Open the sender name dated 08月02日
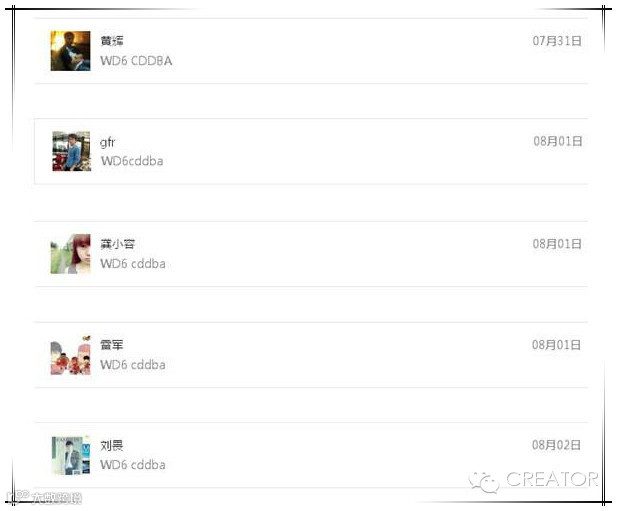Image resolution: width=617 pixels, height=511 pixels. 112,445
